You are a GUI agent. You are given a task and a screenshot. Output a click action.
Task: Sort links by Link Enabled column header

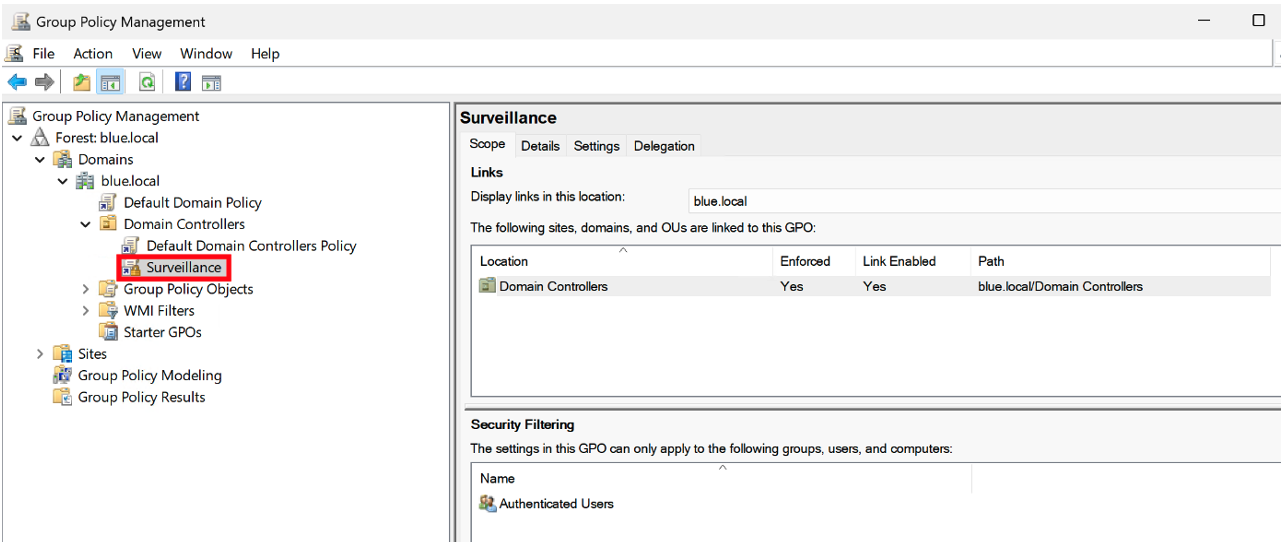[x=898, y=261]
